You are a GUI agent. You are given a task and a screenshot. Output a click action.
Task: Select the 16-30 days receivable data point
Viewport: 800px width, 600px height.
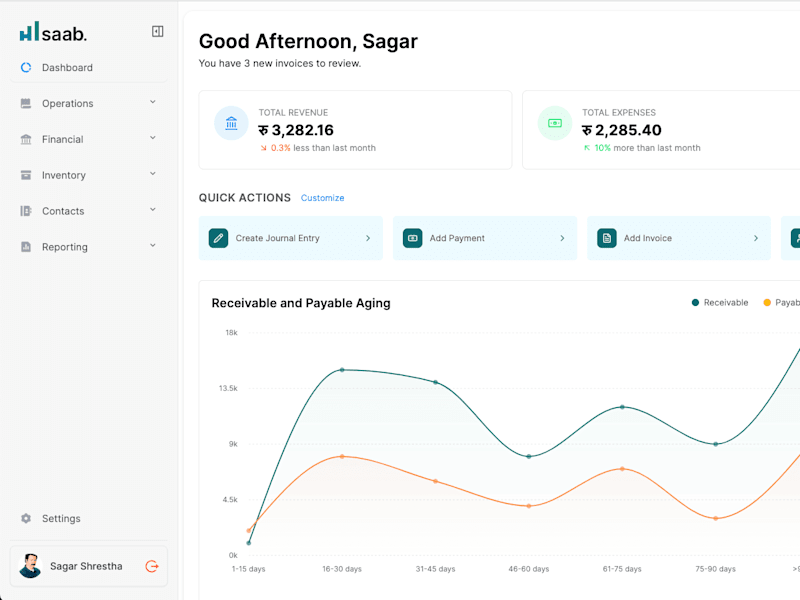(x=342, y=370)
